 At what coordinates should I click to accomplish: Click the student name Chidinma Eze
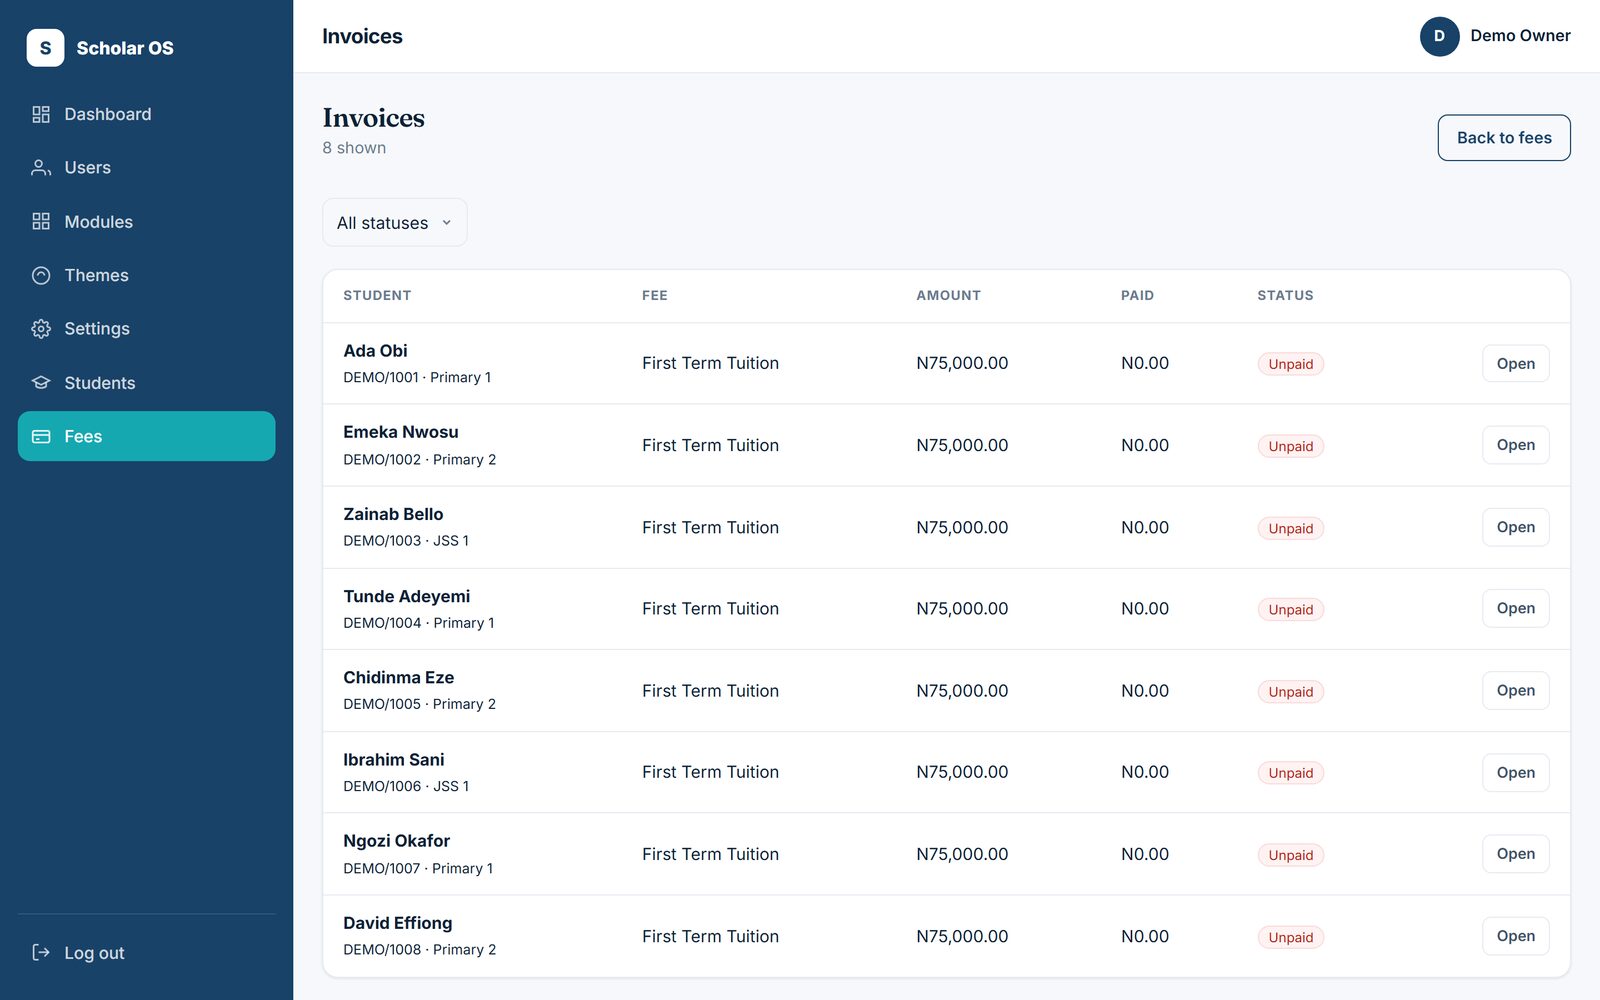pyautogui.click(x=399, y=677)
